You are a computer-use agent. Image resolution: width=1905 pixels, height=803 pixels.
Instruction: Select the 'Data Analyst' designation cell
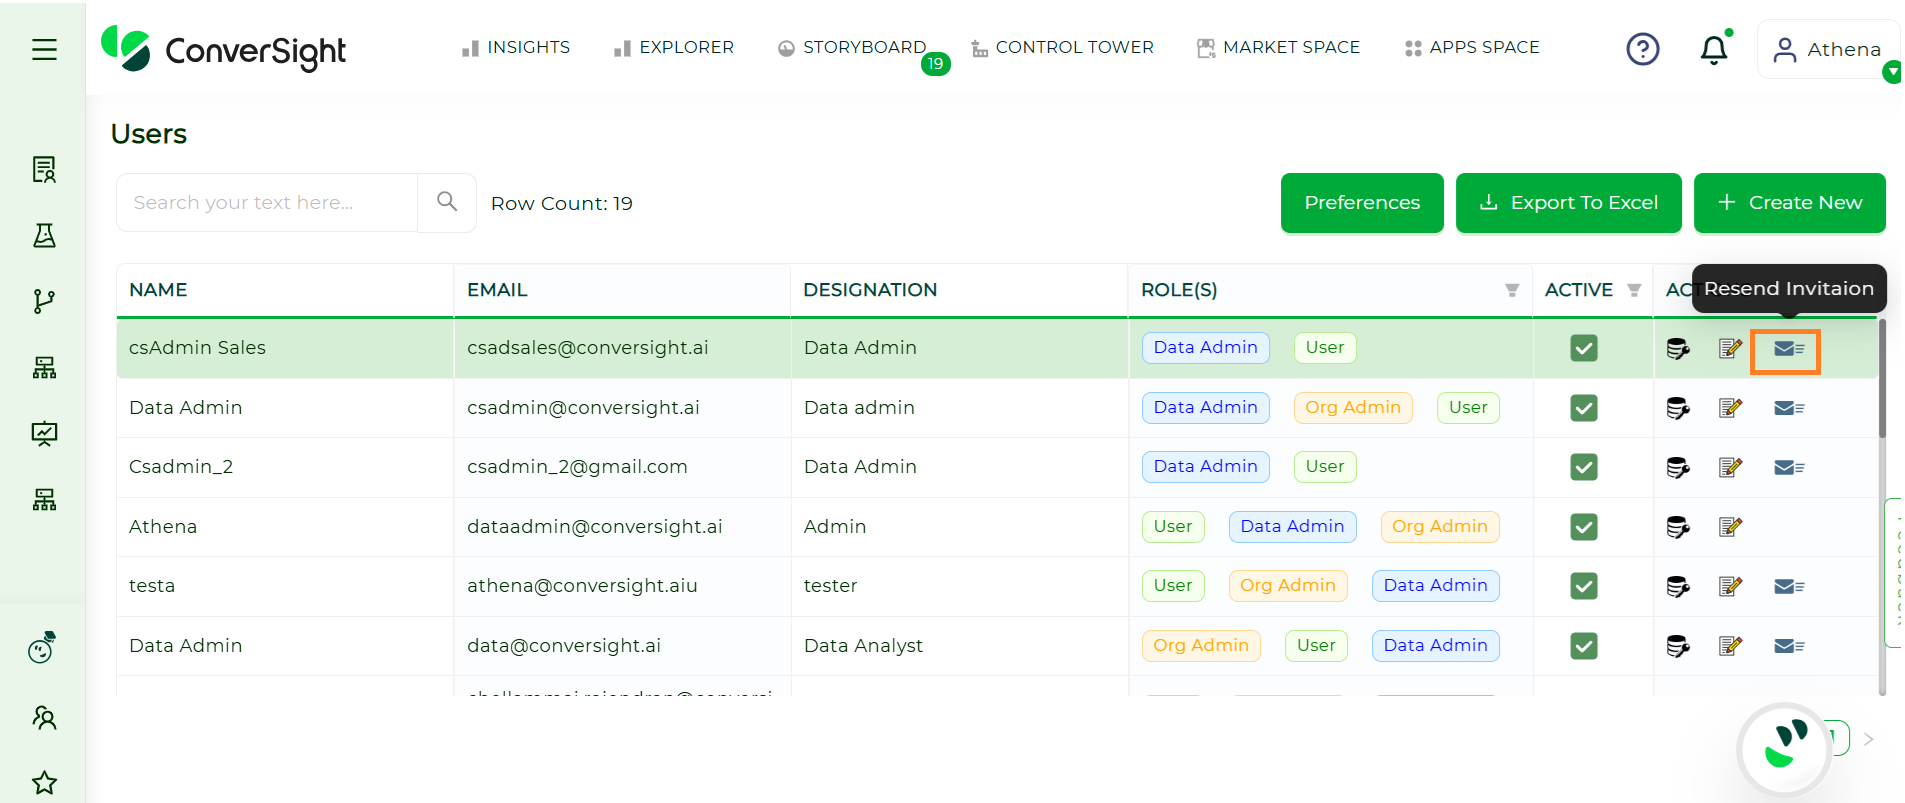959,646
